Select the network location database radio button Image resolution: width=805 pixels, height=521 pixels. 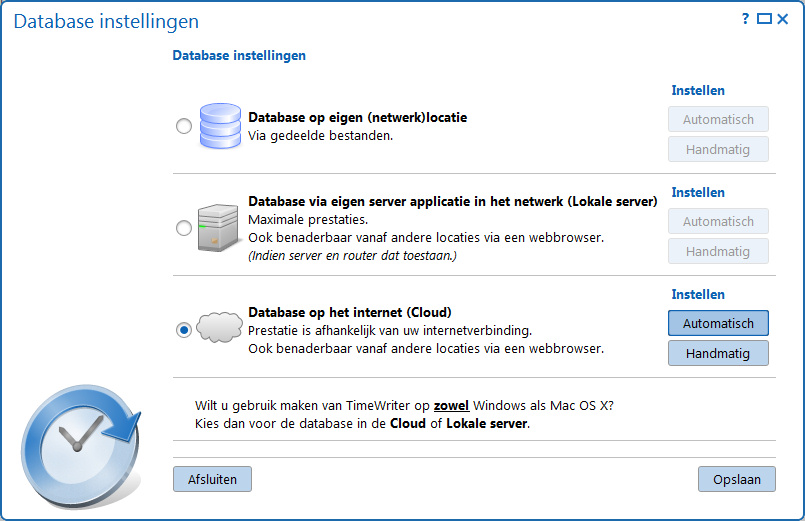coord(184,126)
